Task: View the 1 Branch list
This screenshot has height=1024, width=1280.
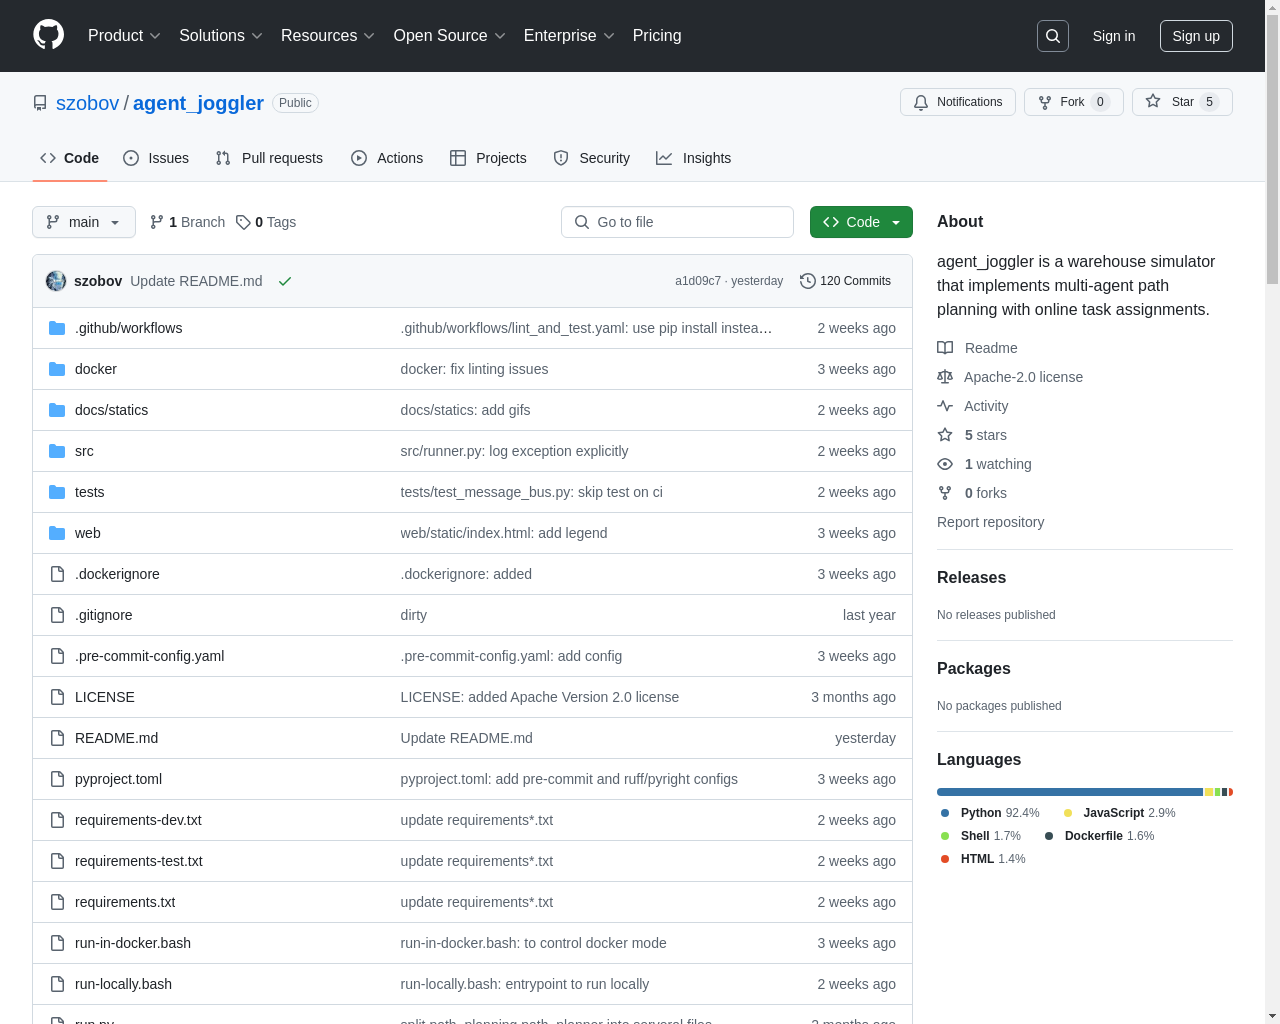Action: (188, 222)
